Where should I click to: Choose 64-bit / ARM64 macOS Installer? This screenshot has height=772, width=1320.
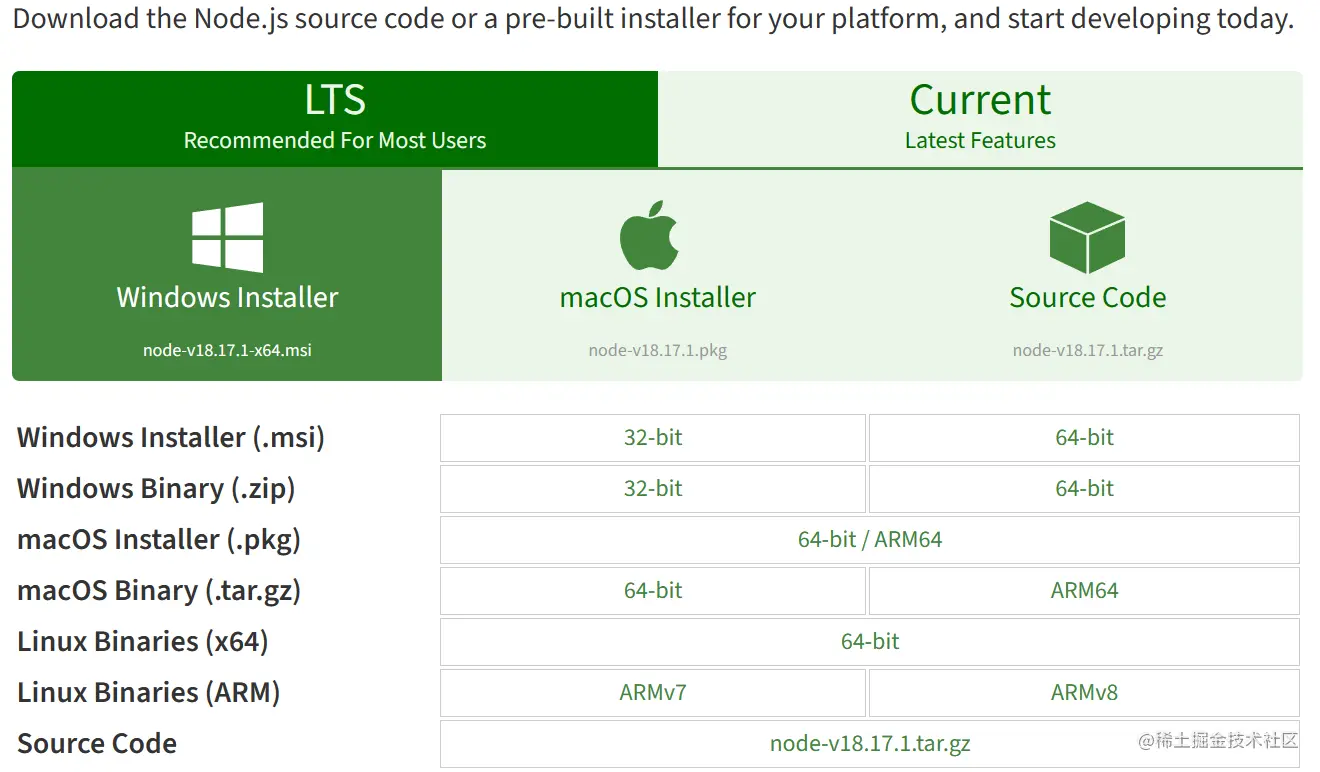click(x=870, y=540)
